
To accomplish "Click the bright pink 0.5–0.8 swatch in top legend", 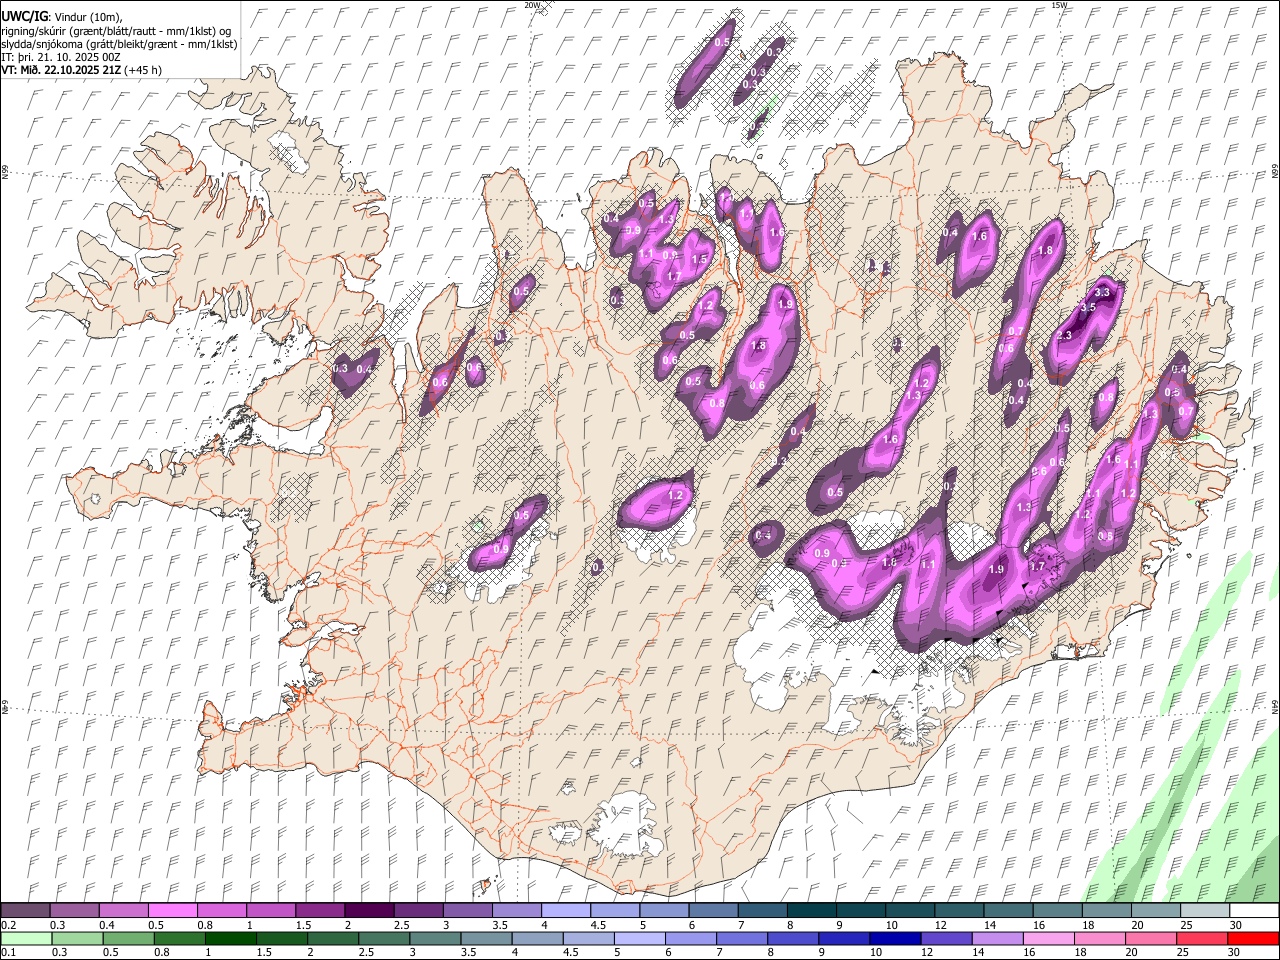I will [173, 910].
